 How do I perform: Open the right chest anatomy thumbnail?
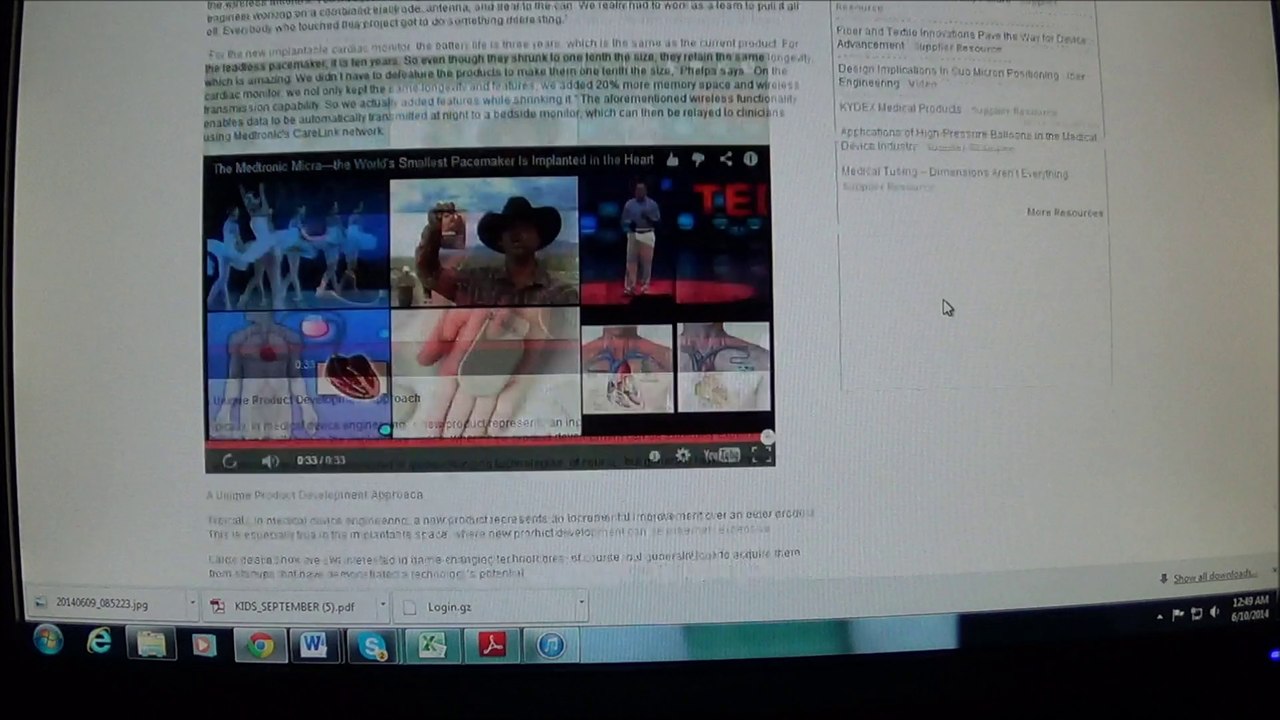(723, 366)
